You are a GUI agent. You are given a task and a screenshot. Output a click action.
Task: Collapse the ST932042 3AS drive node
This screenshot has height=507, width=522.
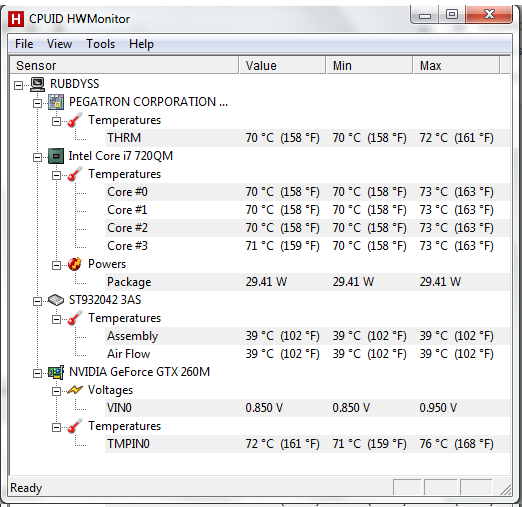(37, 301)
